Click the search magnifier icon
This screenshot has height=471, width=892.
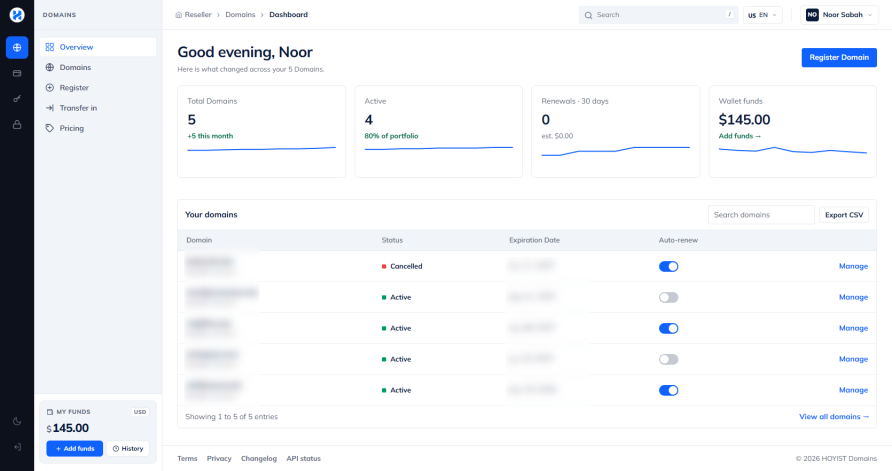point(588,15)
